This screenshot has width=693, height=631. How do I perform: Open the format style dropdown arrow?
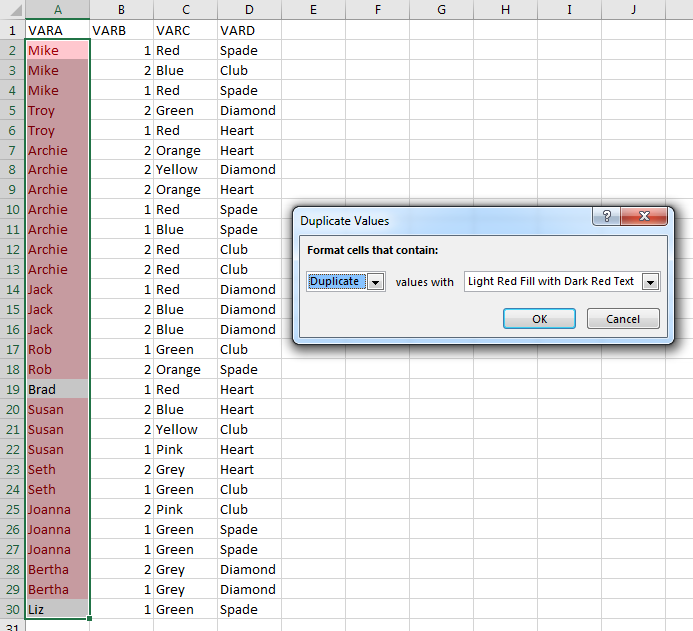point(651,282)
